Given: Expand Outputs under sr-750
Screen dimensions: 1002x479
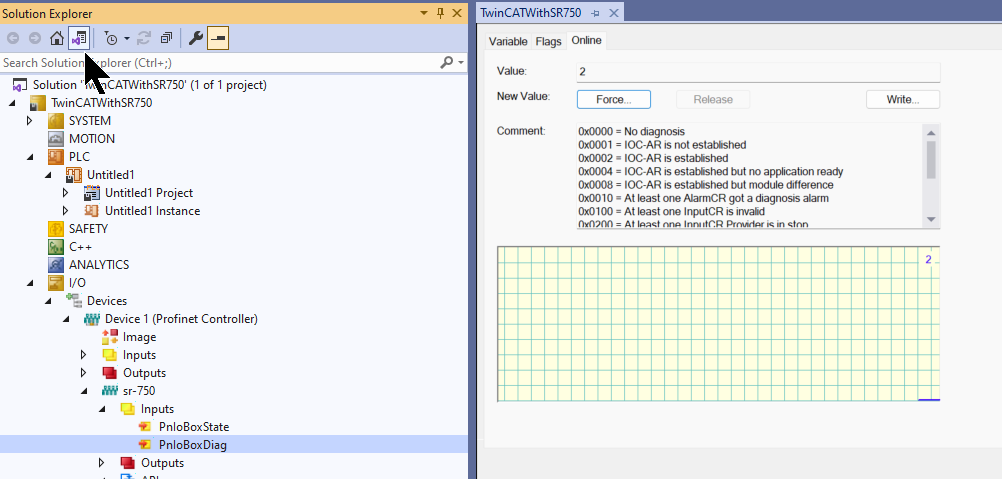Looking at the screenshot, I should [x=101, y=462].
